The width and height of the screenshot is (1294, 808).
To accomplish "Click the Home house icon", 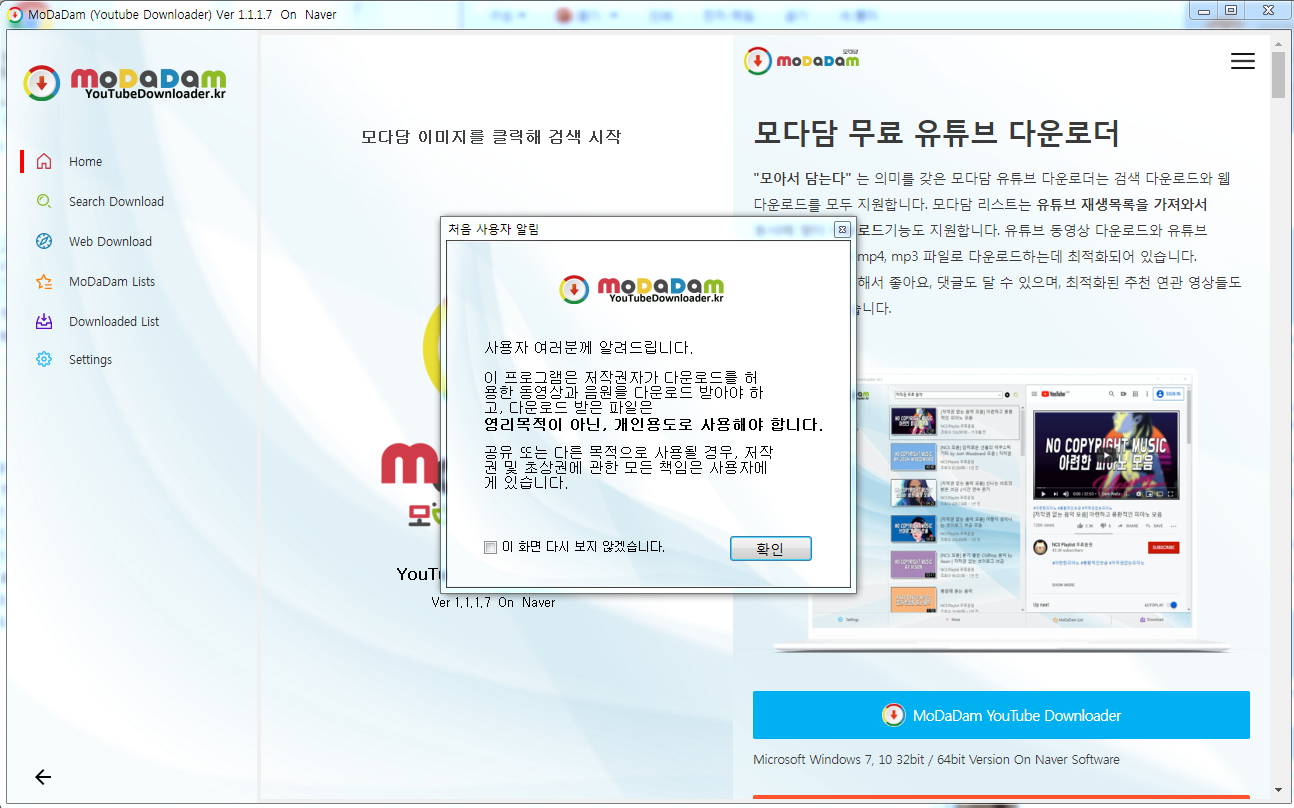I will 44,161.
